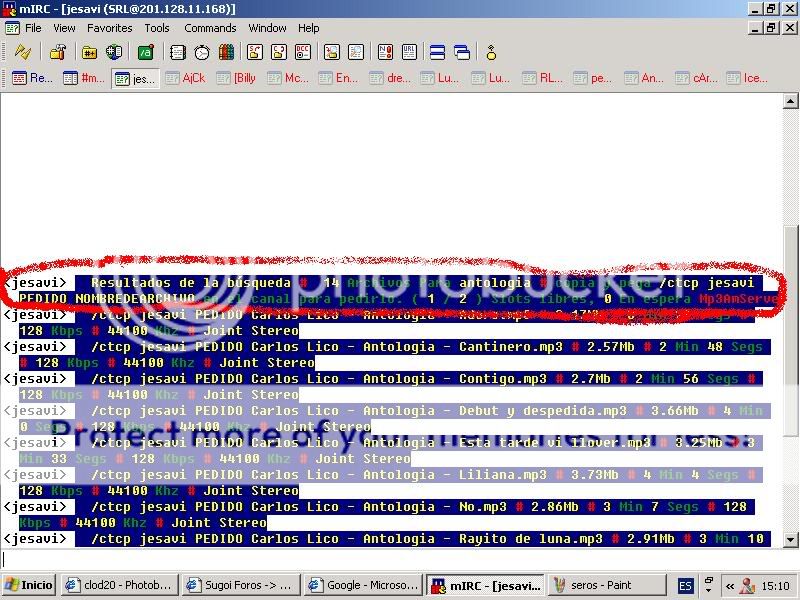Switch to the An... query tab
Image resolution: width=800 pixels, height=600 pixels.
click(645, 78)
